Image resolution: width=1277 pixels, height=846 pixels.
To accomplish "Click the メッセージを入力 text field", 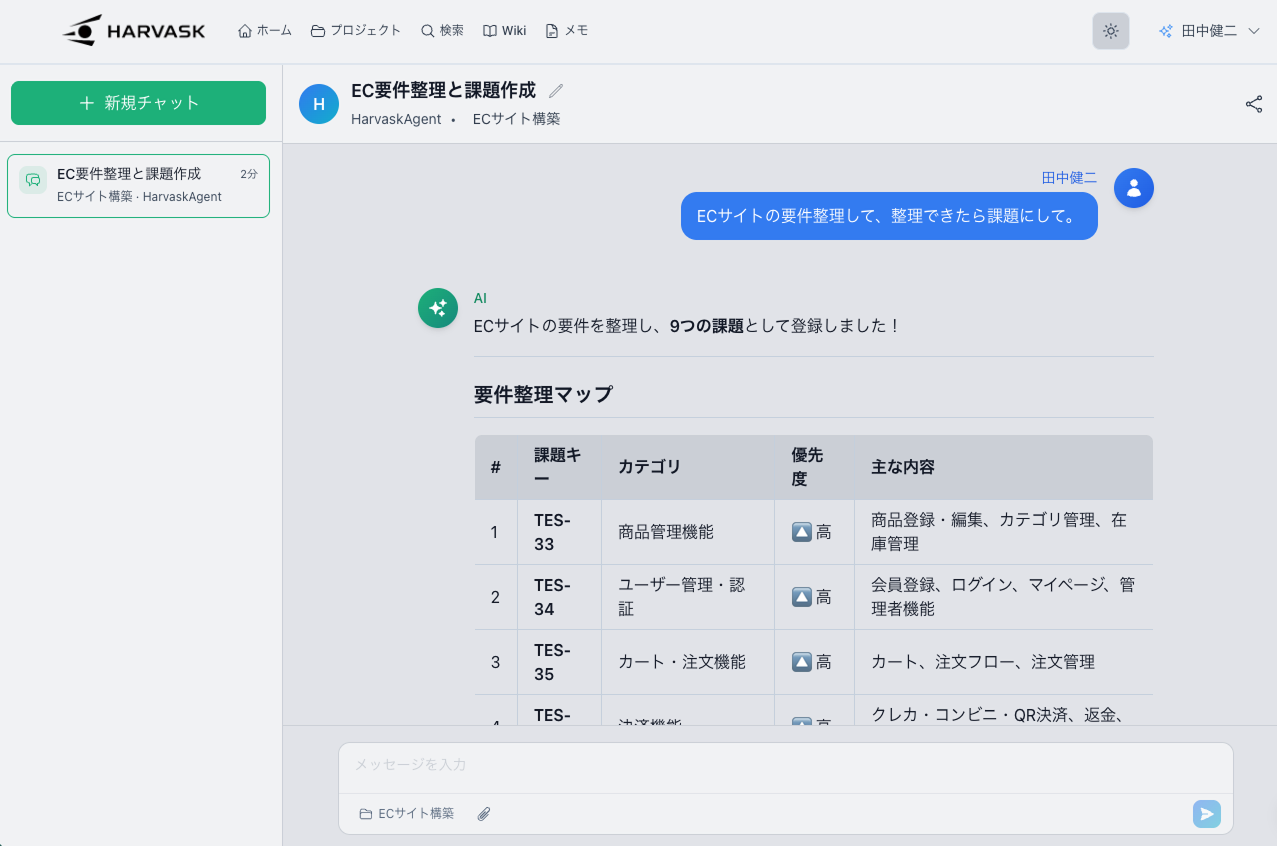I will (x=785, y=765).
